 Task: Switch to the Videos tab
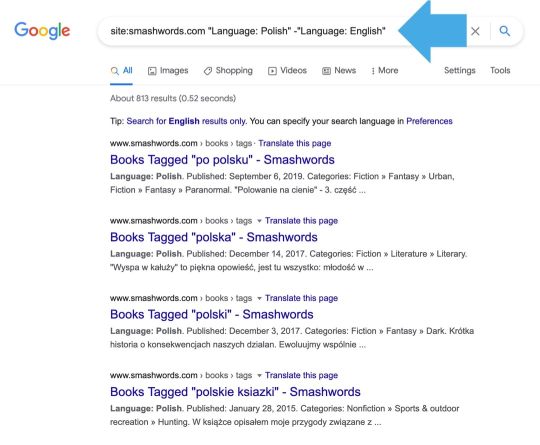point(287,71)
